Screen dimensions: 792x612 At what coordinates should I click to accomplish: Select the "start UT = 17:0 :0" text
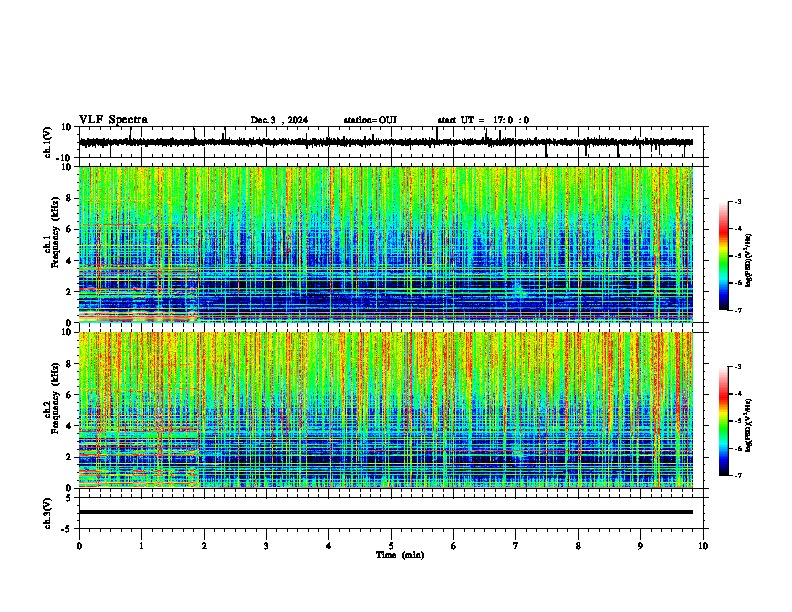click(x=483, y=120)
